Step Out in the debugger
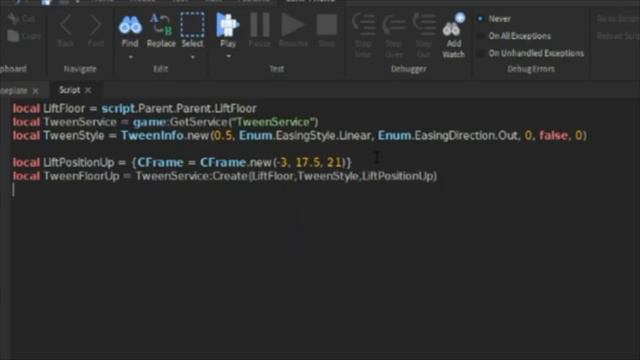The image size is (640, 360). [x=424, y=36]
